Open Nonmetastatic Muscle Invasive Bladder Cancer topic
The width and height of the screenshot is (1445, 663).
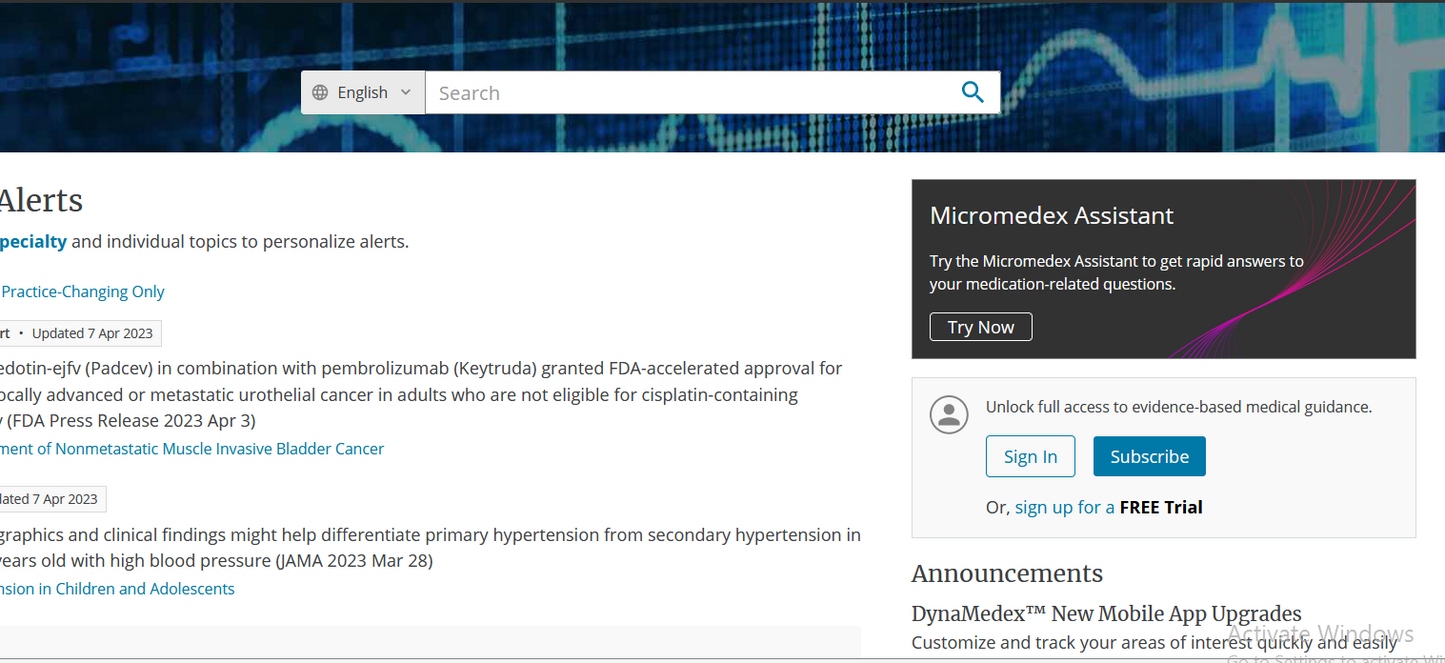(192, 449)
